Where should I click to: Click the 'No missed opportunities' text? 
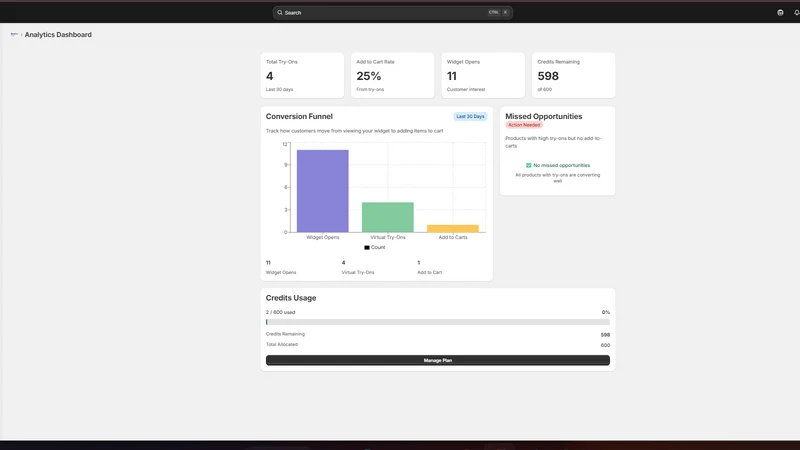click(x=561, y=165)
